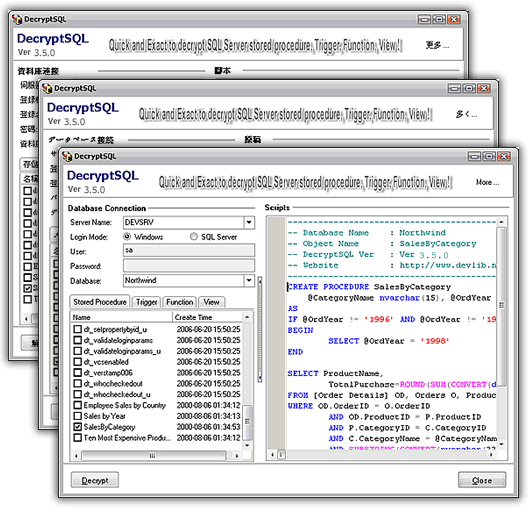Viewport: 530px width, 508px height.
Task: Close the middle DecryptSQL window with X
Action: 484,89
